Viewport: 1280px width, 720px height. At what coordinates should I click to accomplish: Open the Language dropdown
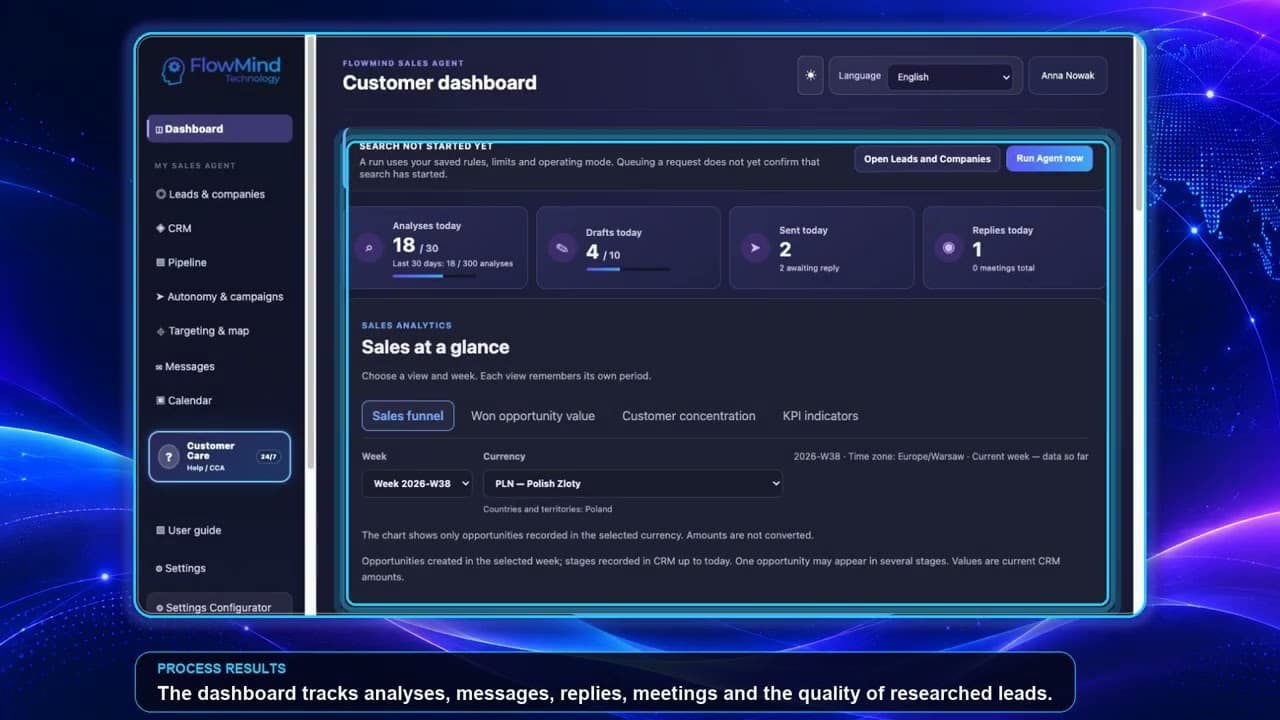pos(951,77)
